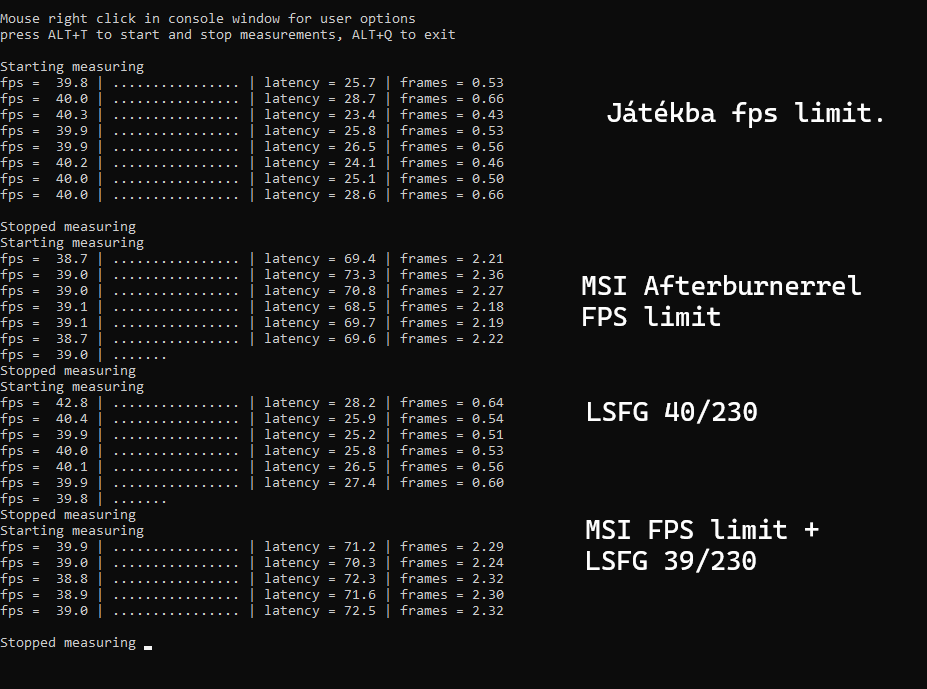Click the fps value 38.8
The image size is (927, 689).
(72, 579)
